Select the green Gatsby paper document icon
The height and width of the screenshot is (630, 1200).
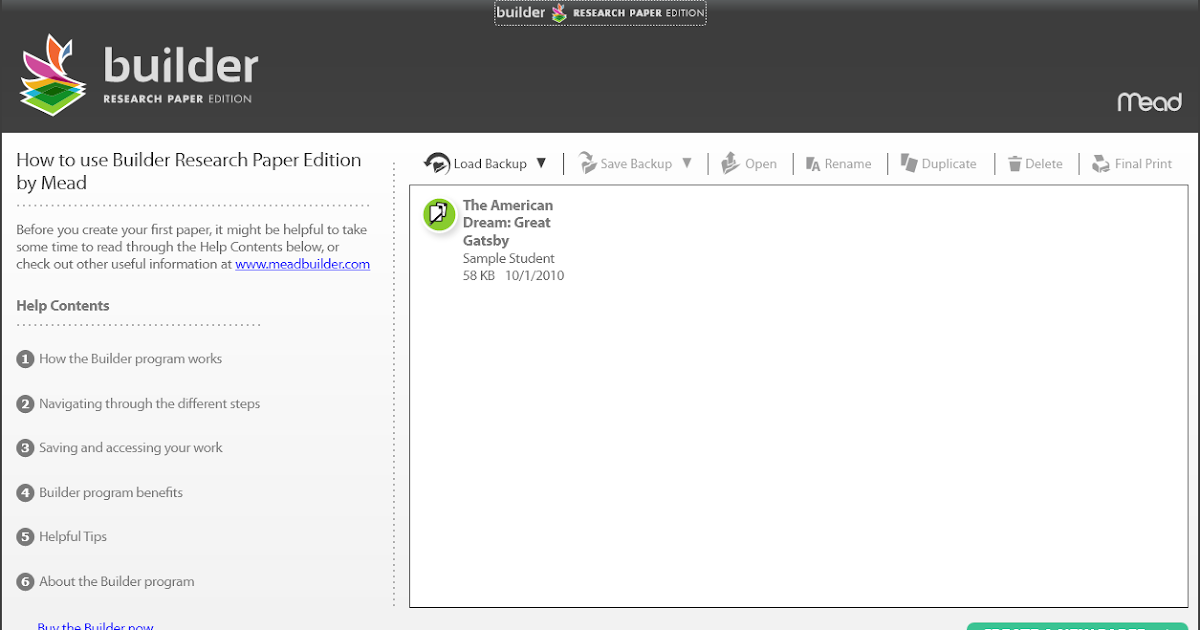pyautogui.click(x=439, y=214)
